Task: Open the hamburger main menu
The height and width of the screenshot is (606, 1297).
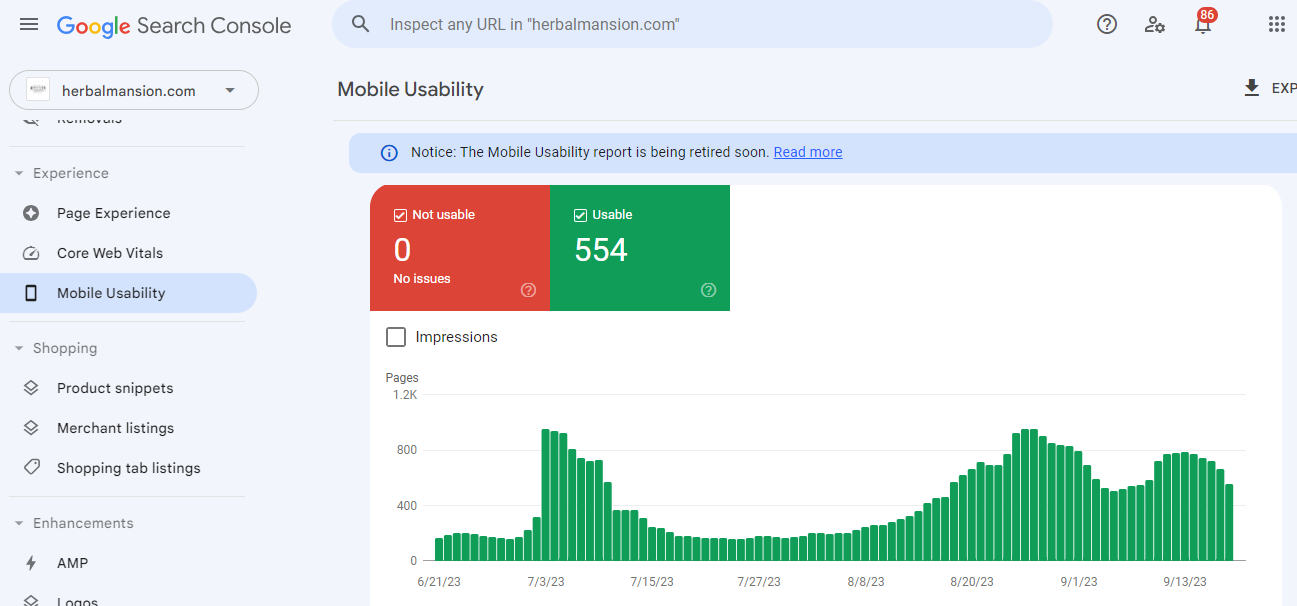Action: pyautogui.click(x=29, y=24)
